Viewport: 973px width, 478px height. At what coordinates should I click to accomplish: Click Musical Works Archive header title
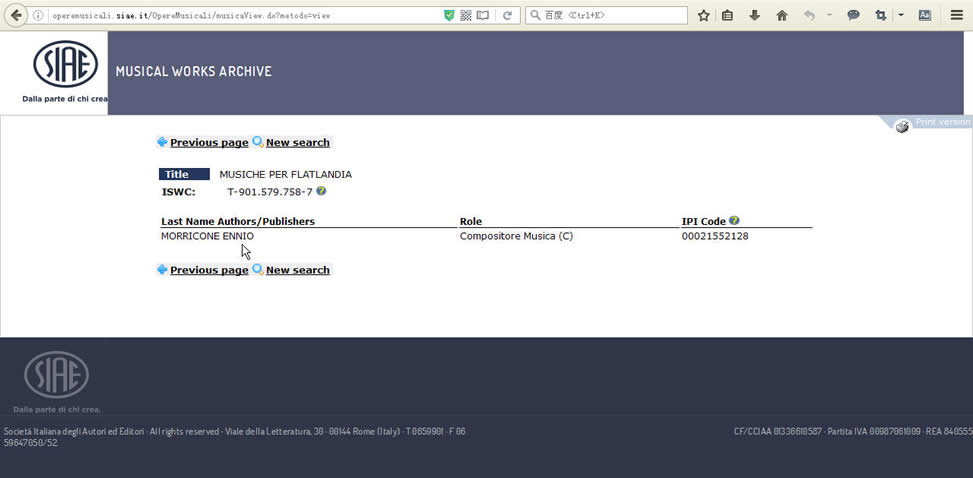point(194,71)
